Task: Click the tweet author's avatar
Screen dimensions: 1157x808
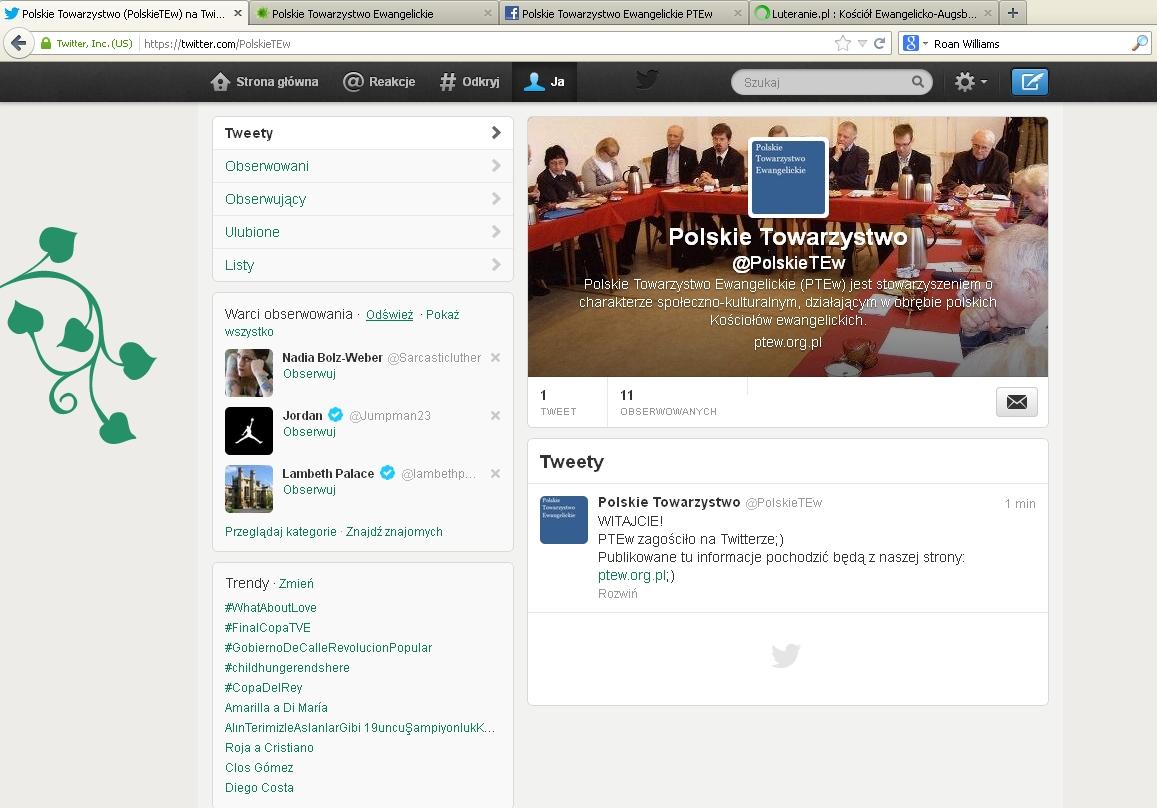Action: pos(564,520)
